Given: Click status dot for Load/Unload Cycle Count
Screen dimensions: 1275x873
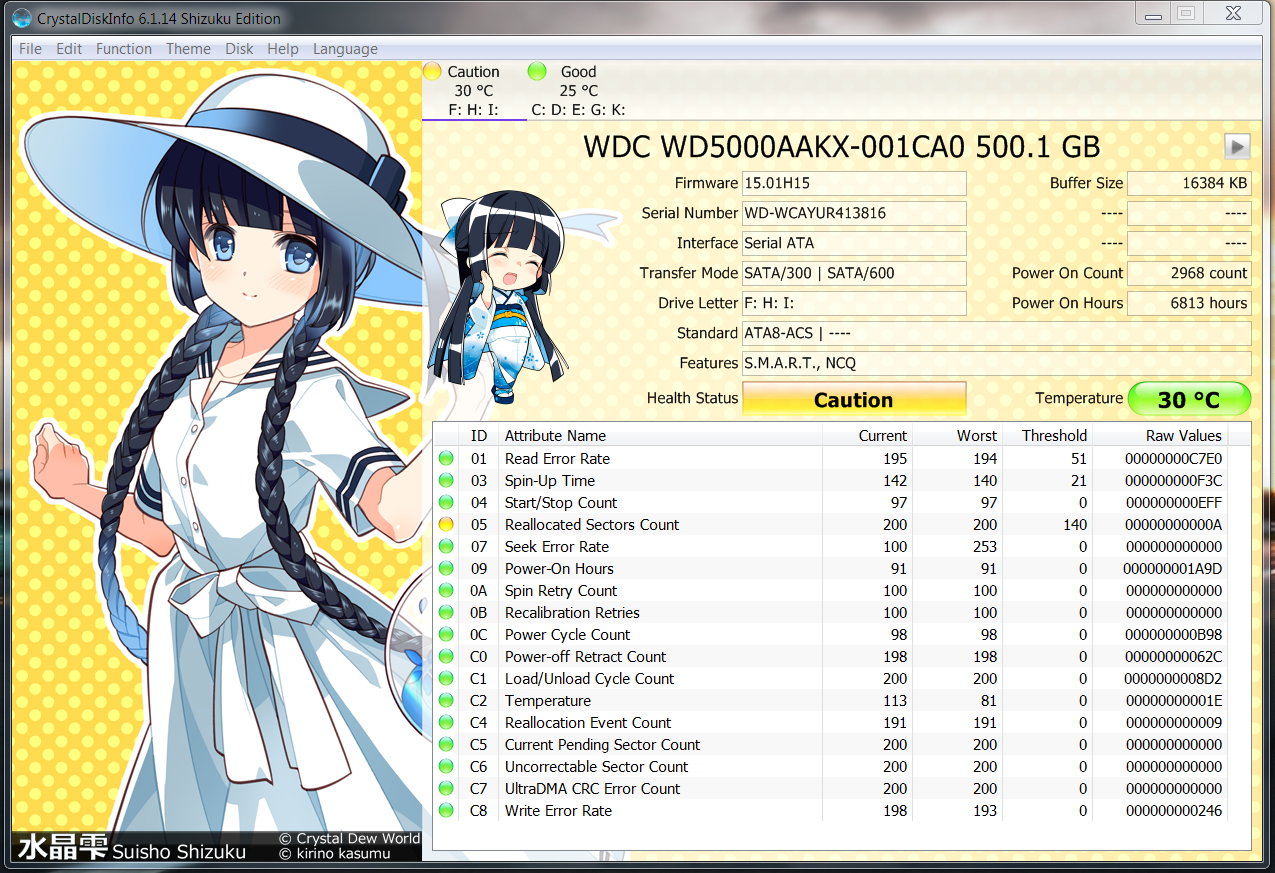Looking at the screenshot, I should [446, 679].
